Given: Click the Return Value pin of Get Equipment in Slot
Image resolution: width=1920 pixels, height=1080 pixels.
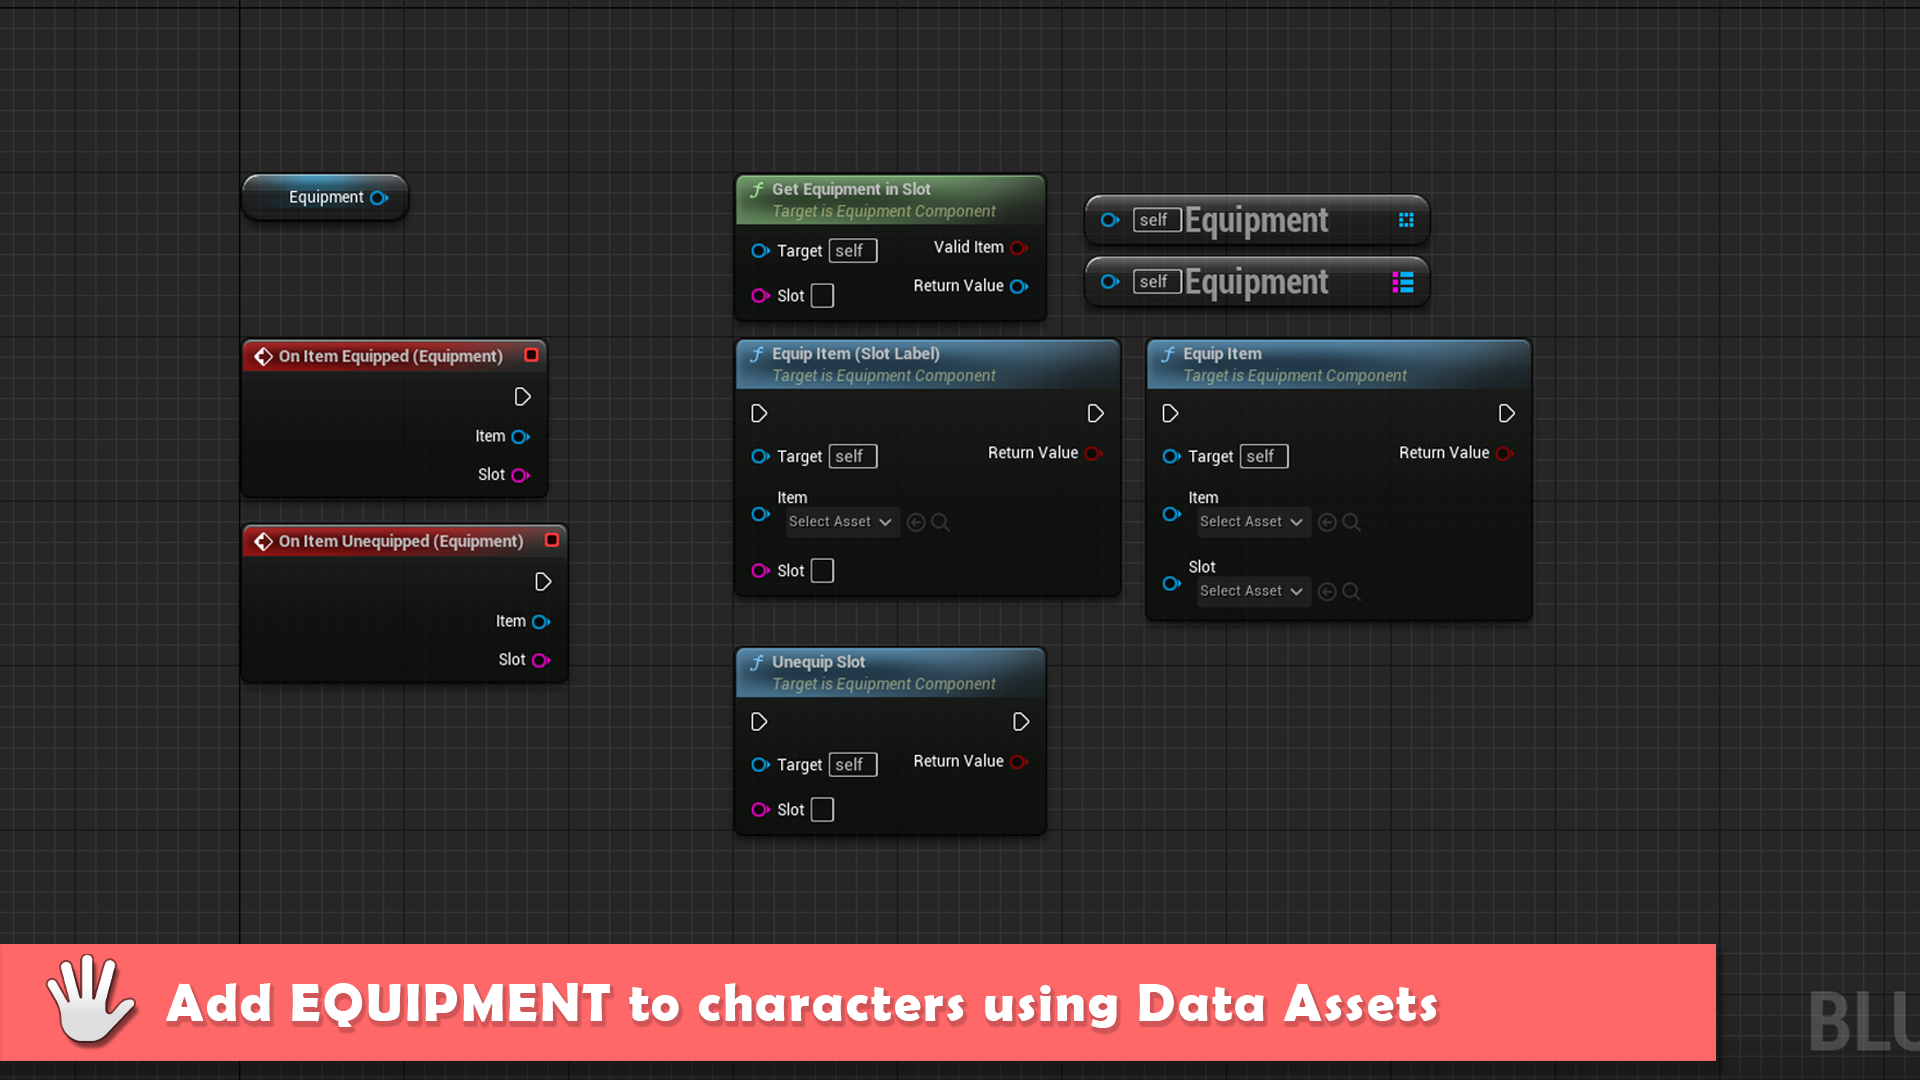Looking at the screenshot, I should point(1019,287).
